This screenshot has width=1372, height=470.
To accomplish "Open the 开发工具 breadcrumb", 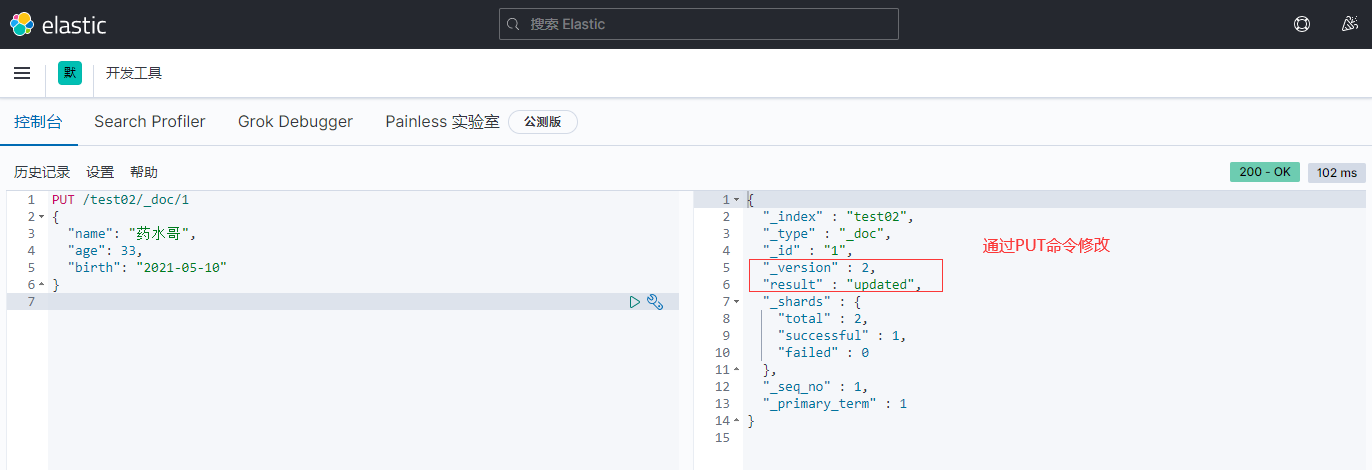I will pyautogui.click(x=134, y=73).
